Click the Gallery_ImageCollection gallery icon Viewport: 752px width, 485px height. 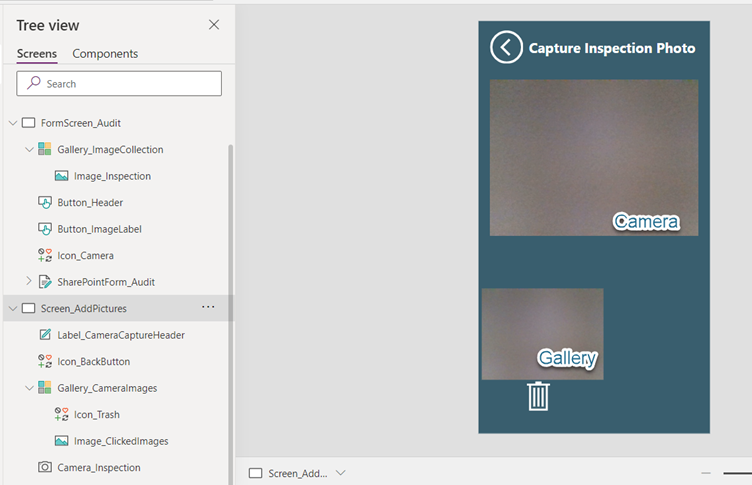(x=45, y=149)
